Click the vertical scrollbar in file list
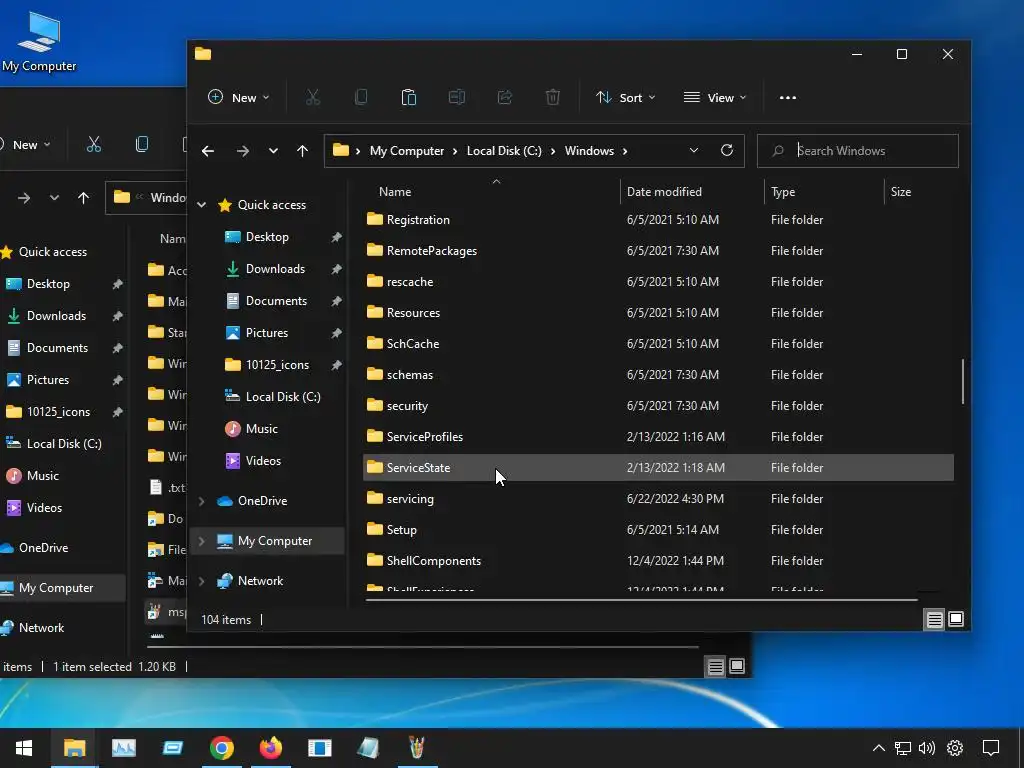 click(963, 381)
